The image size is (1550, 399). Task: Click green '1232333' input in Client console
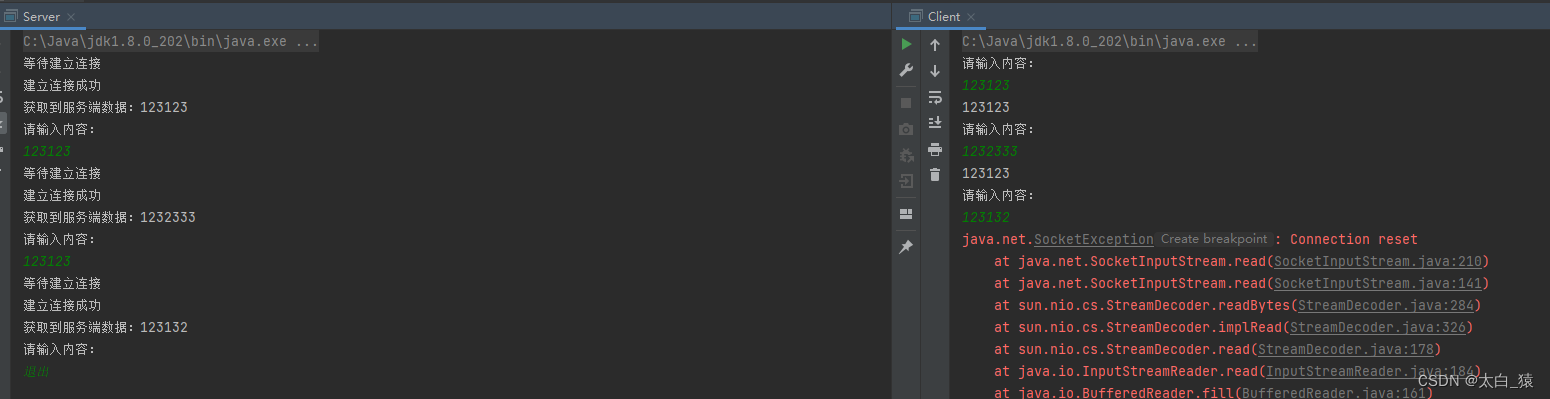click(x=990, y=151)
